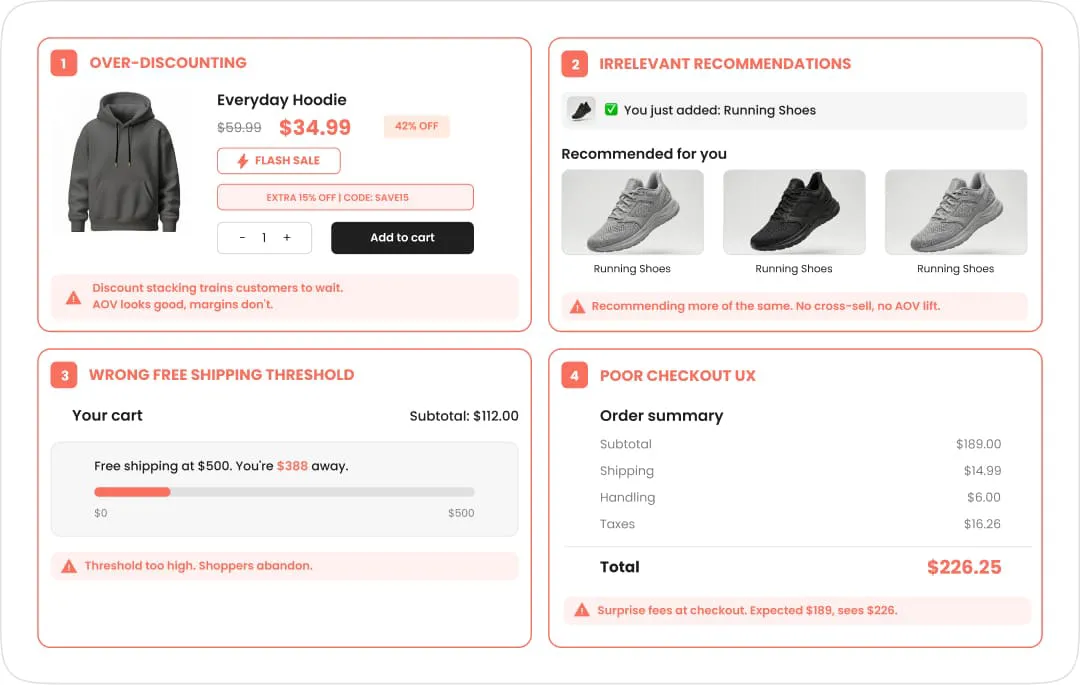The height and width of the screenshot is (685, 1080).
Task: Click the lightning bolt icon in Flash Sale
Action: click(242, 161)
